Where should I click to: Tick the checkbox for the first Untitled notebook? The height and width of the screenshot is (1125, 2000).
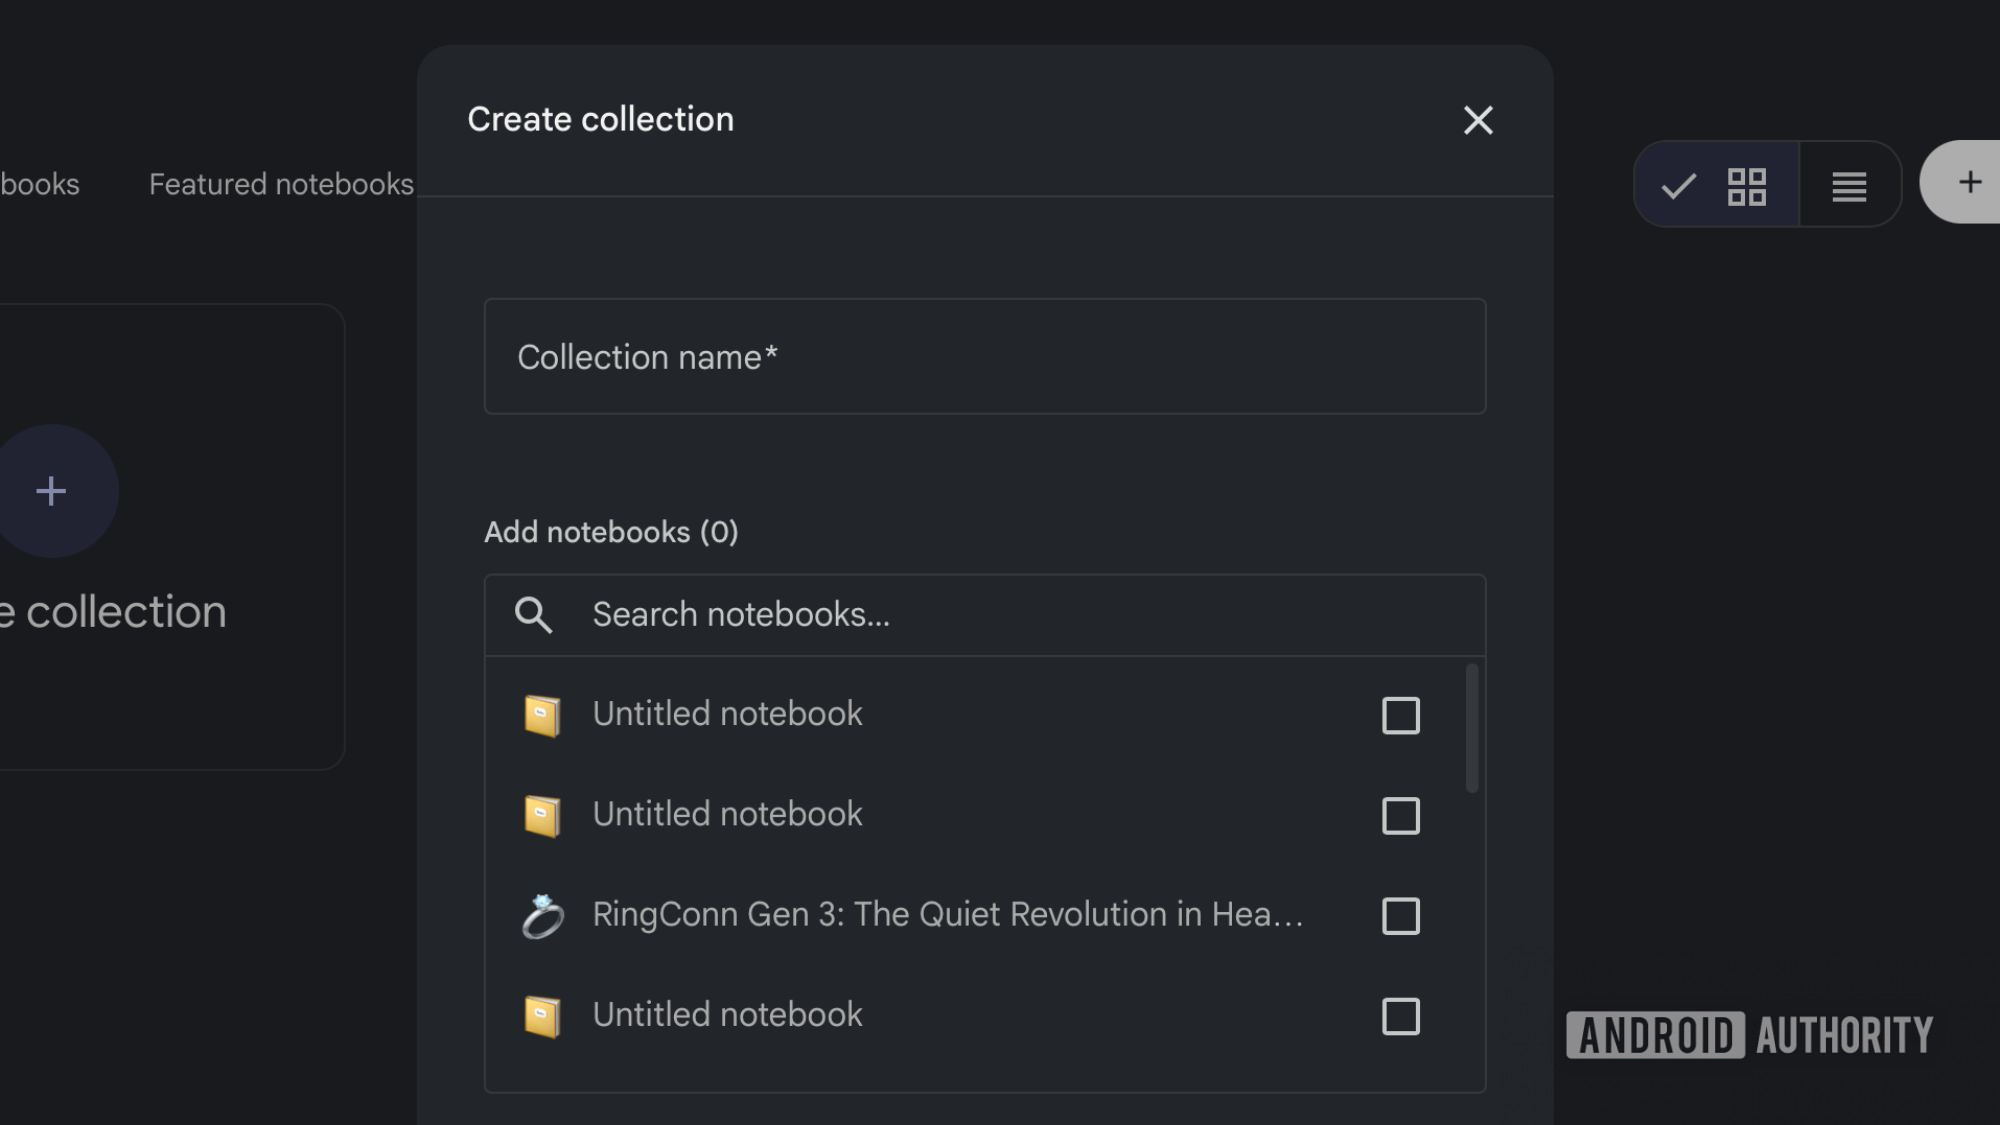click(1400, 715)
